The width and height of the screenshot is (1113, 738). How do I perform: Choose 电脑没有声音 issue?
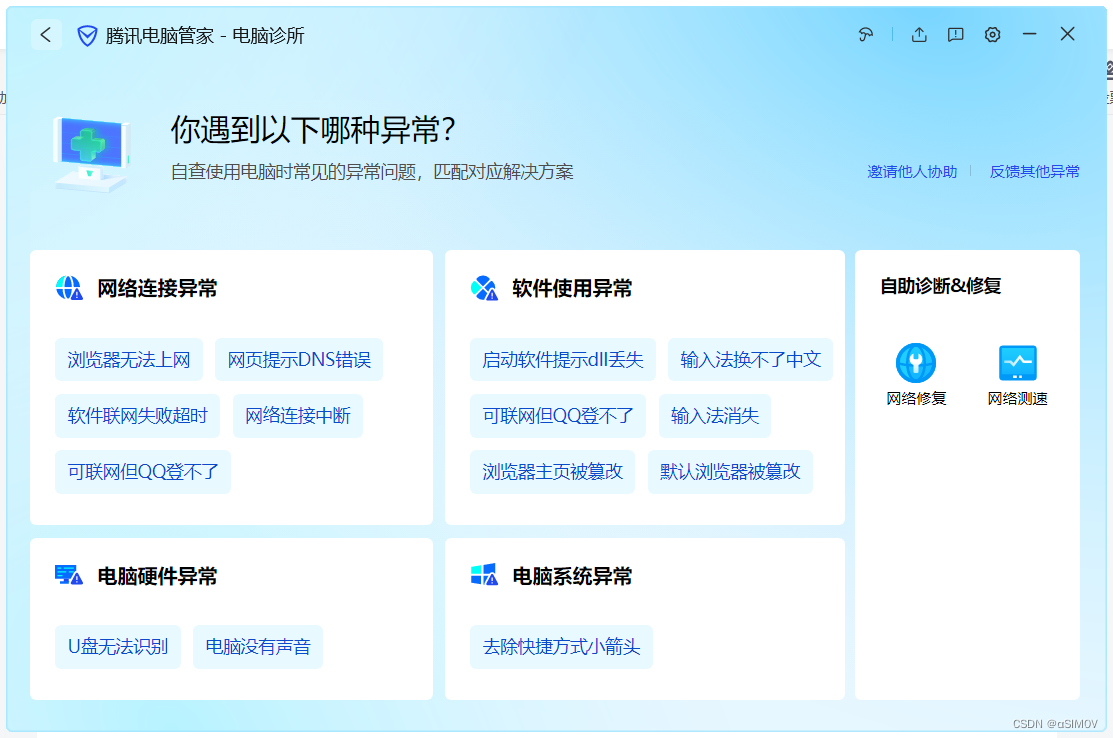tap(258, 646)
